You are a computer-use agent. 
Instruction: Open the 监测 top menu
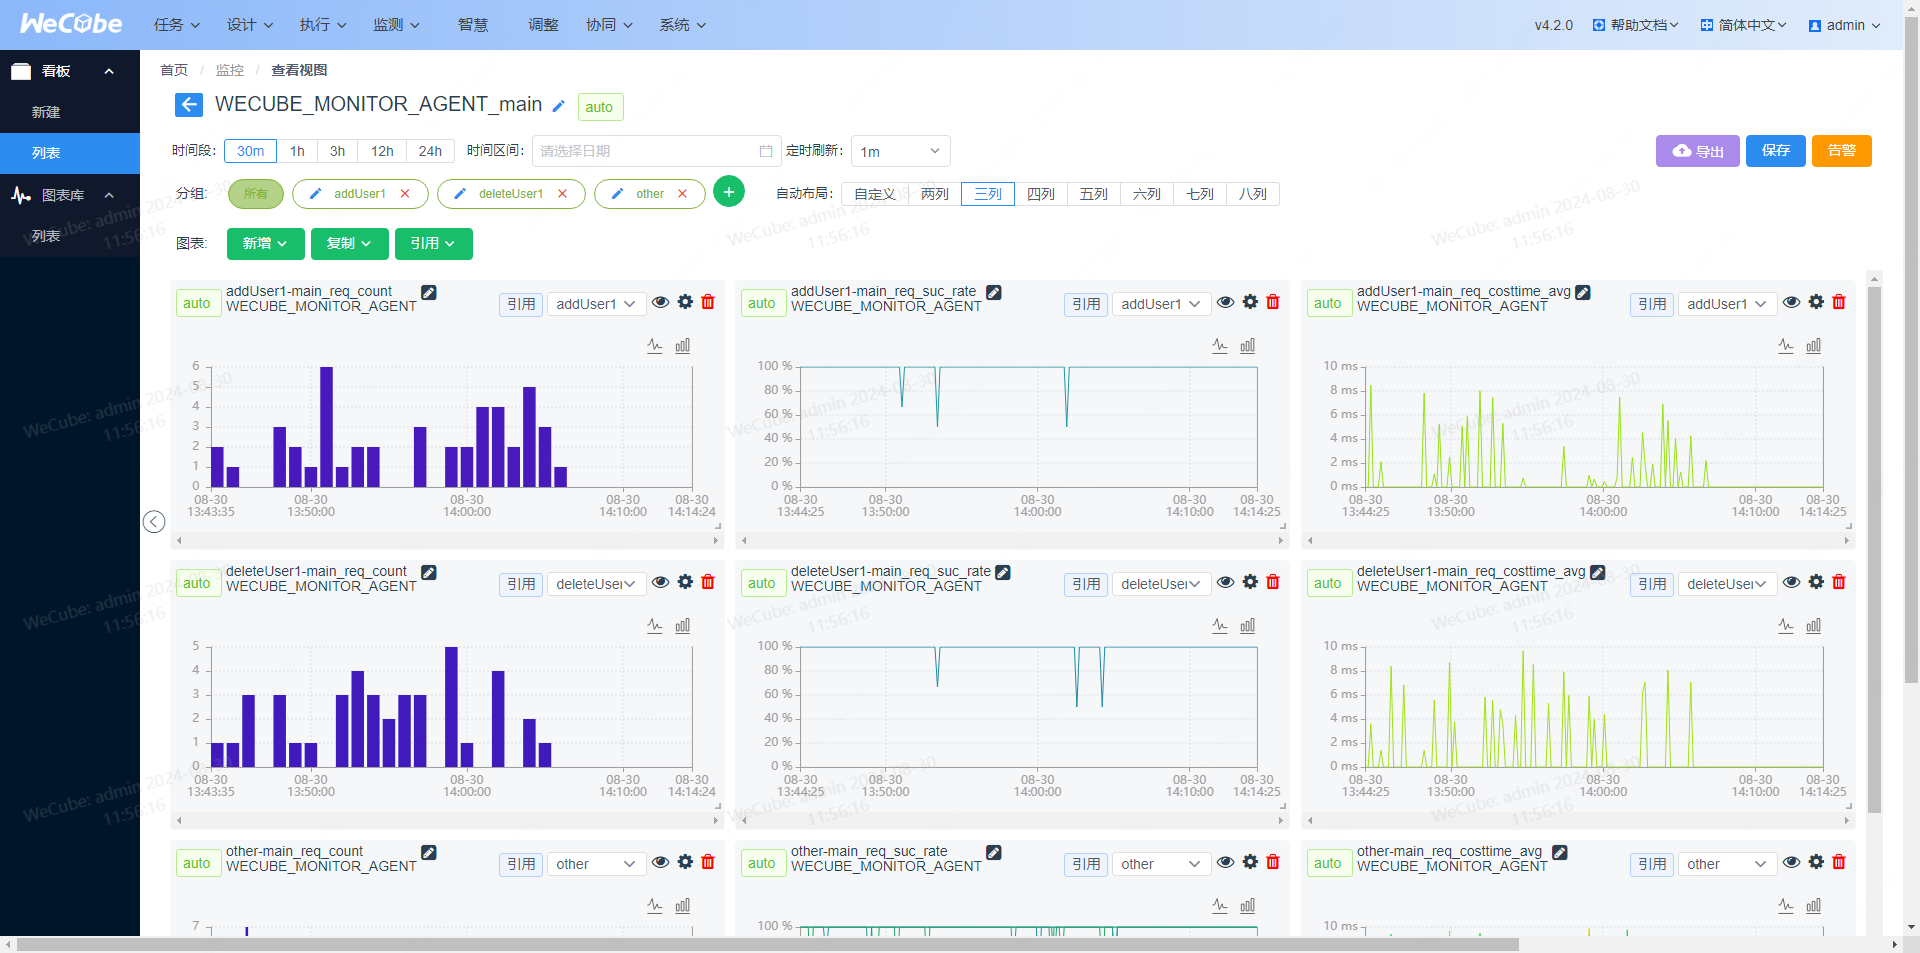point(396,25)
